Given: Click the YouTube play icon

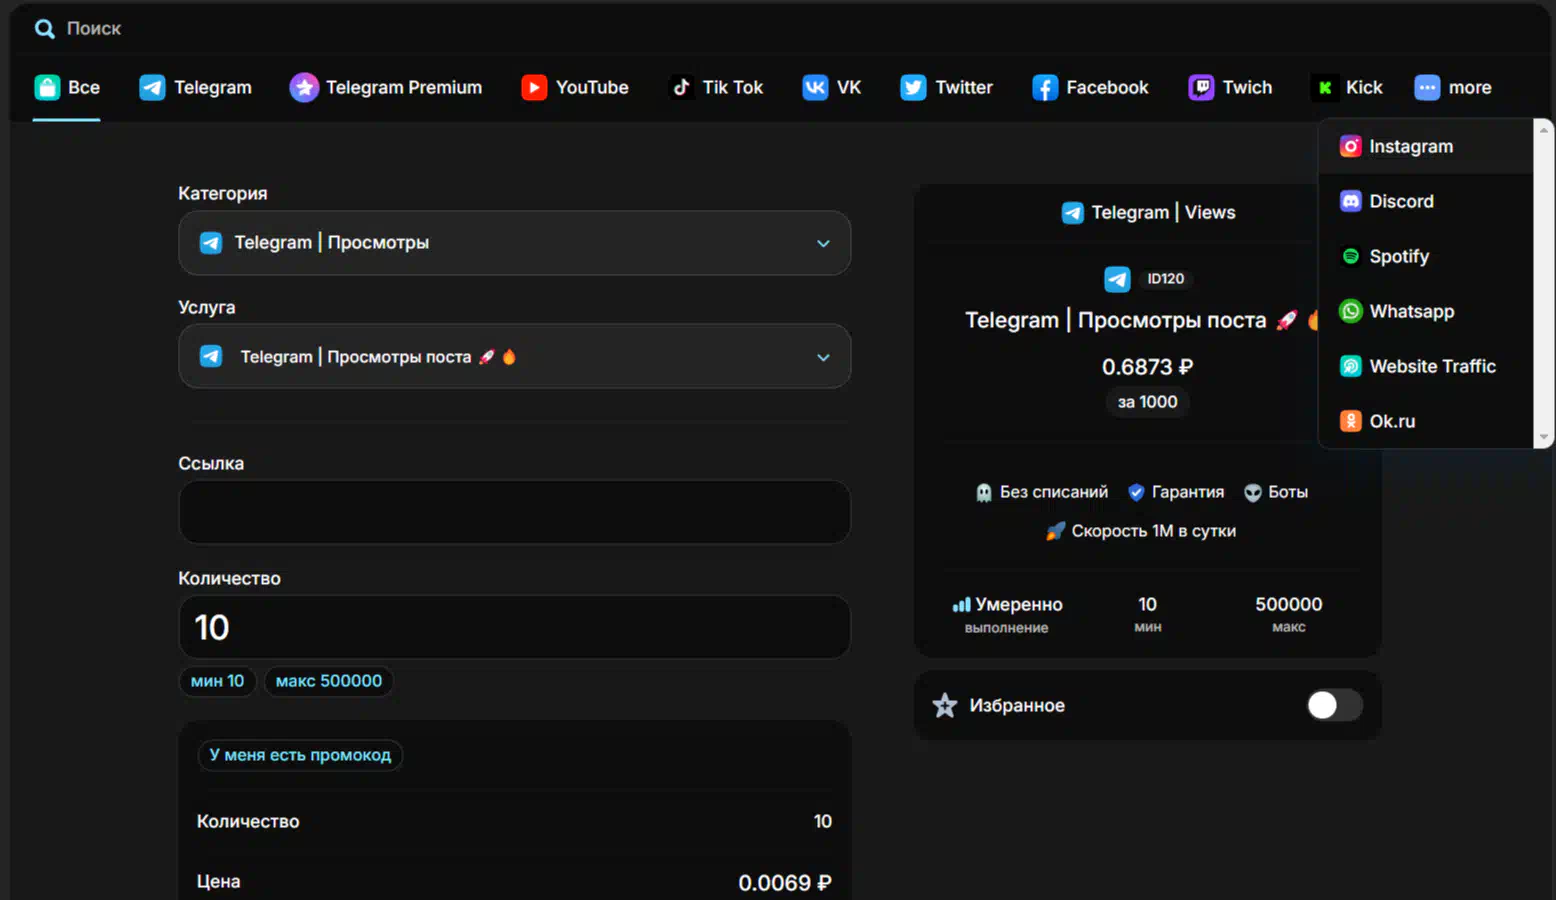Looking at the screenshot, I should point(534,88).
